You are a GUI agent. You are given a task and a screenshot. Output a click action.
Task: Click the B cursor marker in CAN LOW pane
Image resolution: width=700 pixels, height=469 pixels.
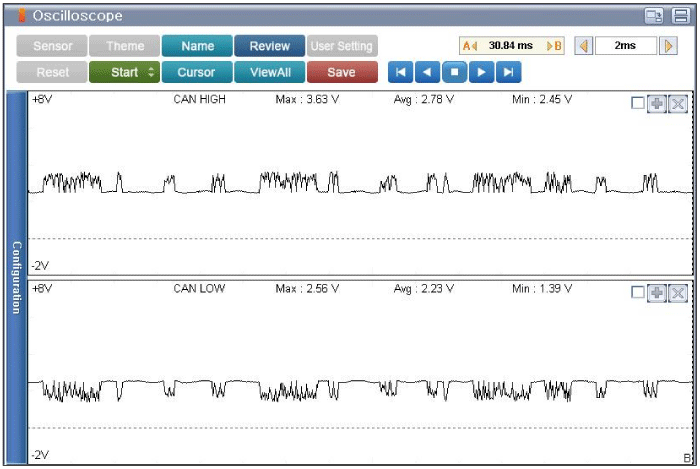coord(687,458)
